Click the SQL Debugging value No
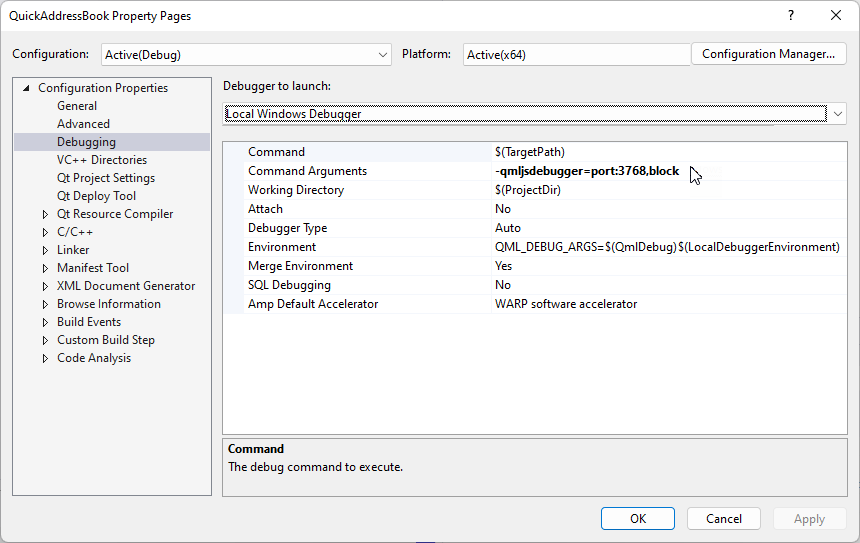Image resolution: width=860 pixels, height=543 pixels. point(503,285)
